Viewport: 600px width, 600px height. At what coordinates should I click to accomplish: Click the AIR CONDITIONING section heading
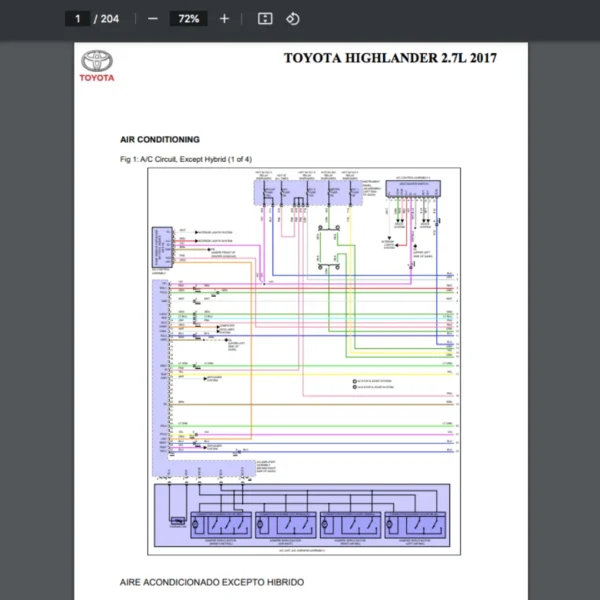click(159, 139)
